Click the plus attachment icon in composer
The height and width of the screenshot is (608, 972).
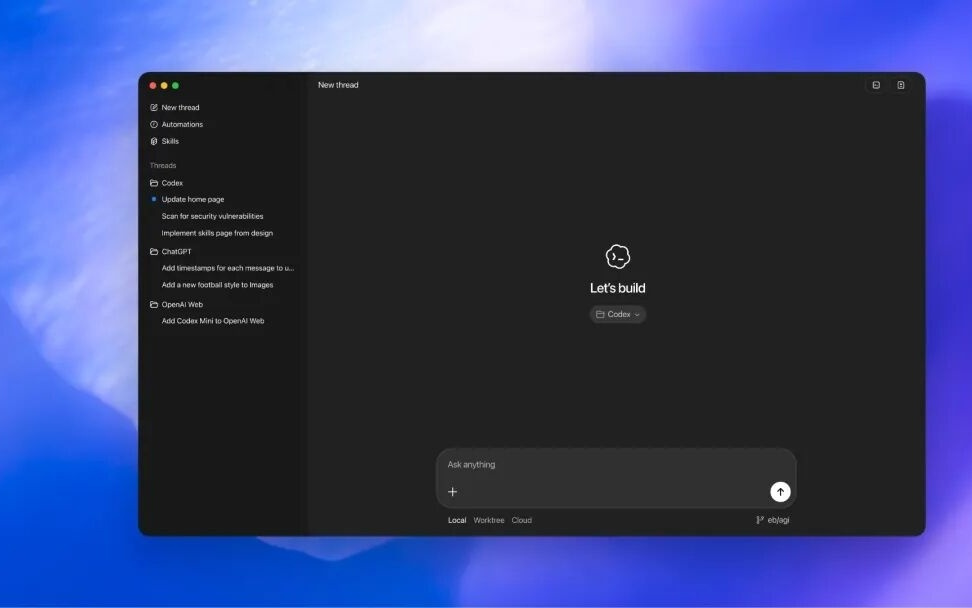point(452,492)
